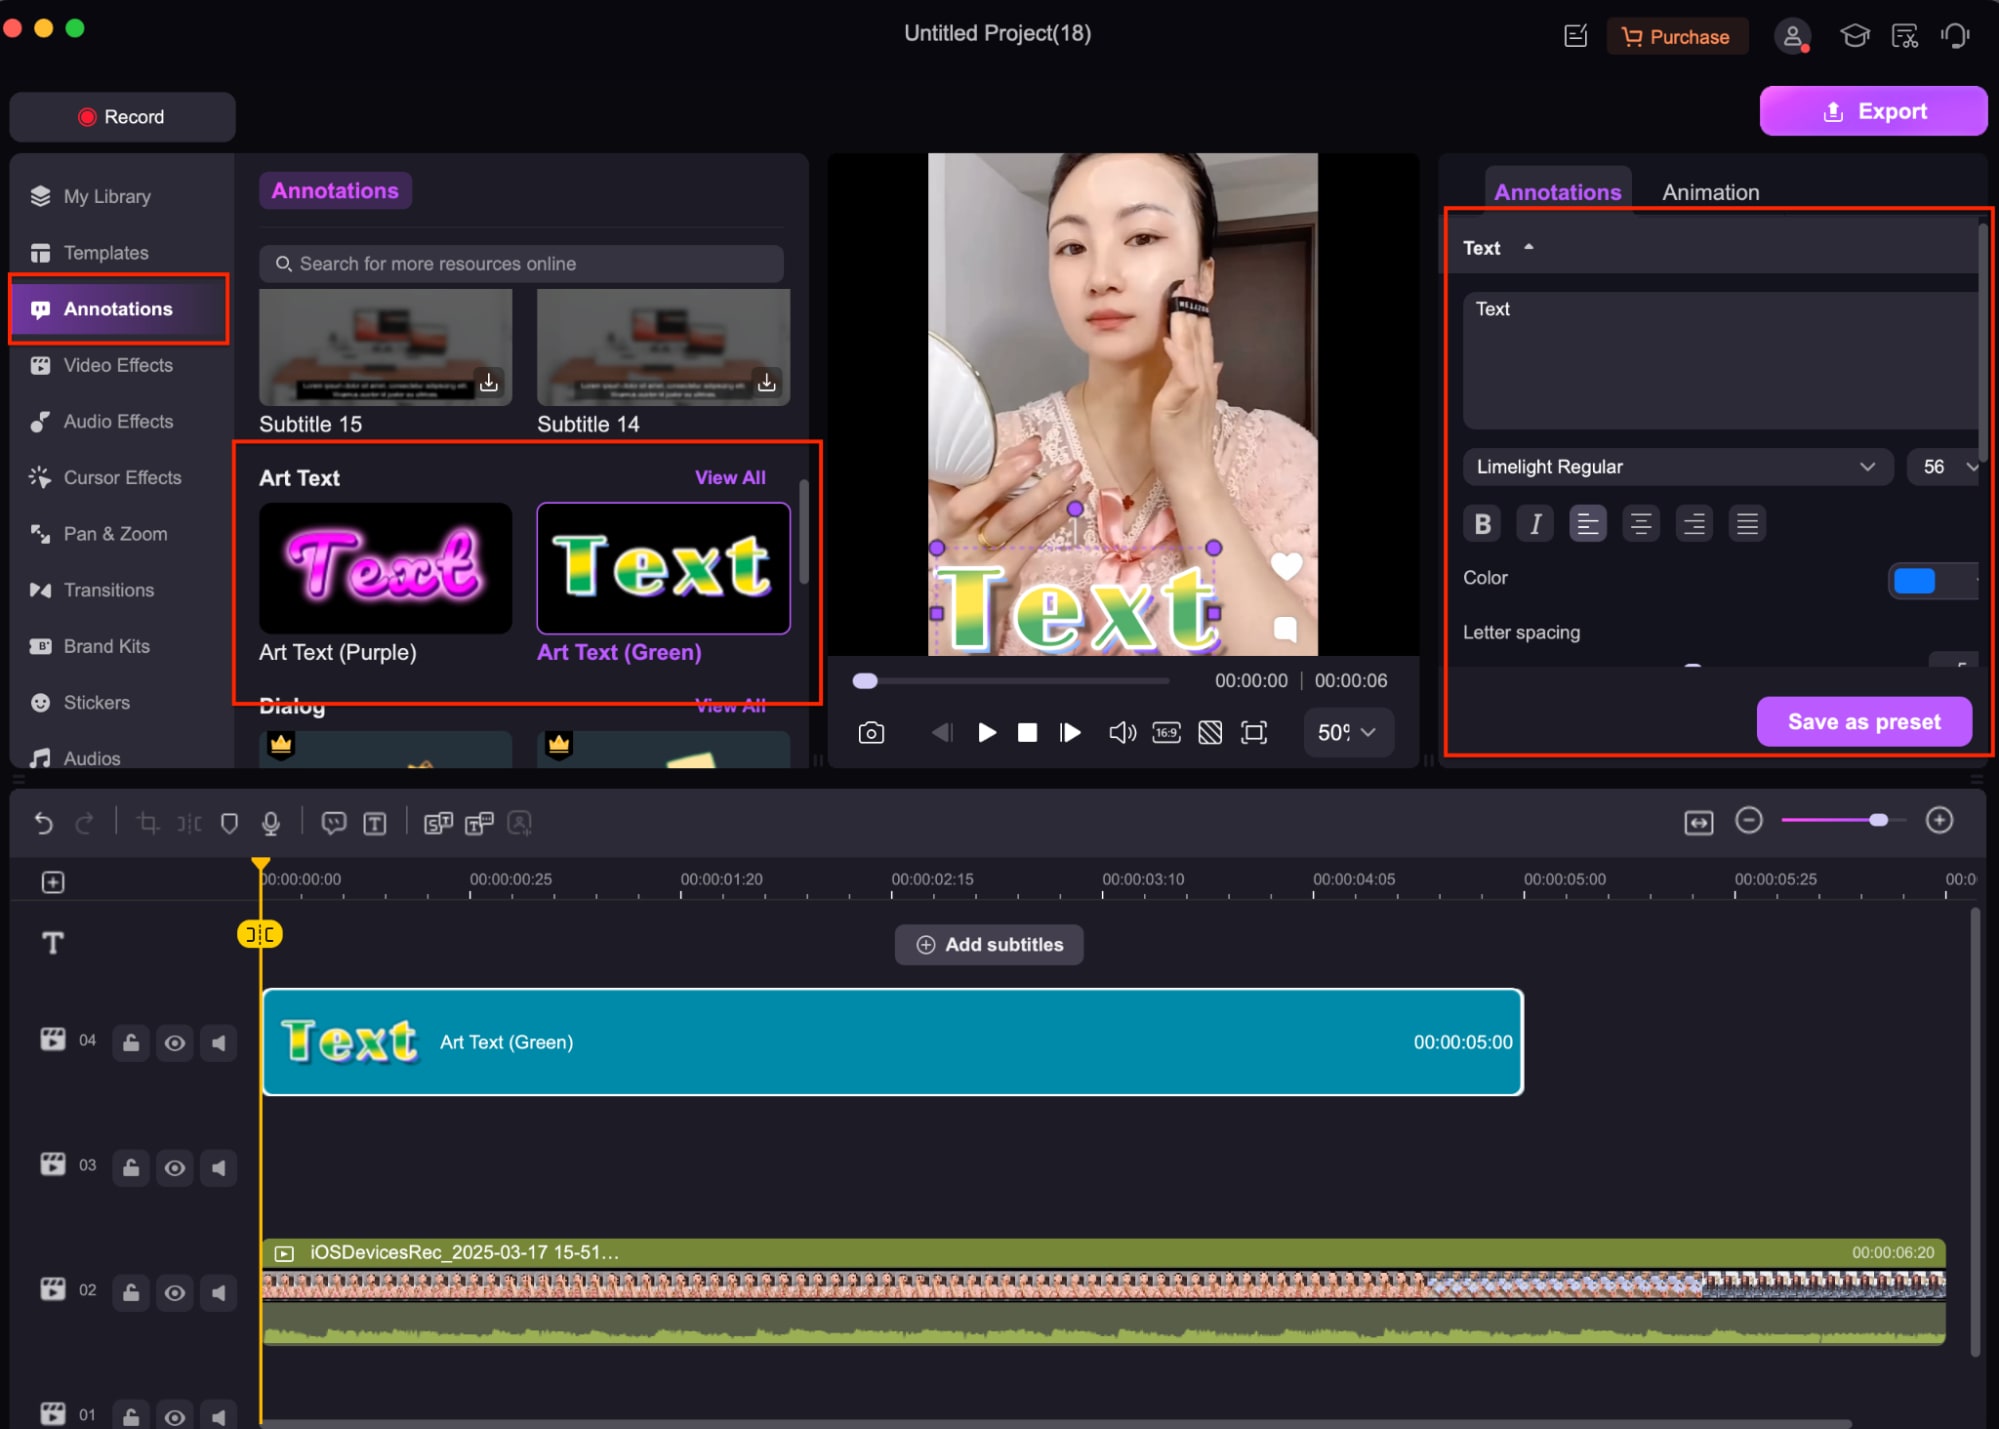Switch to the Animation tab
Screen dimensions: 1999x1429
[x=1710, y=192]
